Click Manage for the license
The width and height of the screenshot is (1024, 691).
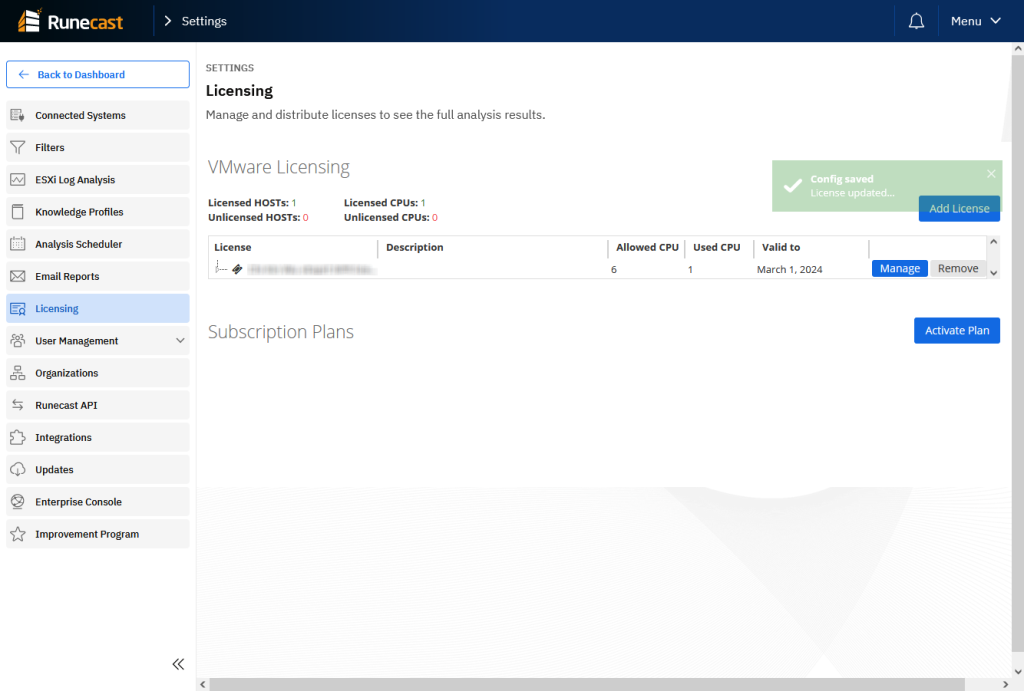click(899, 268)
